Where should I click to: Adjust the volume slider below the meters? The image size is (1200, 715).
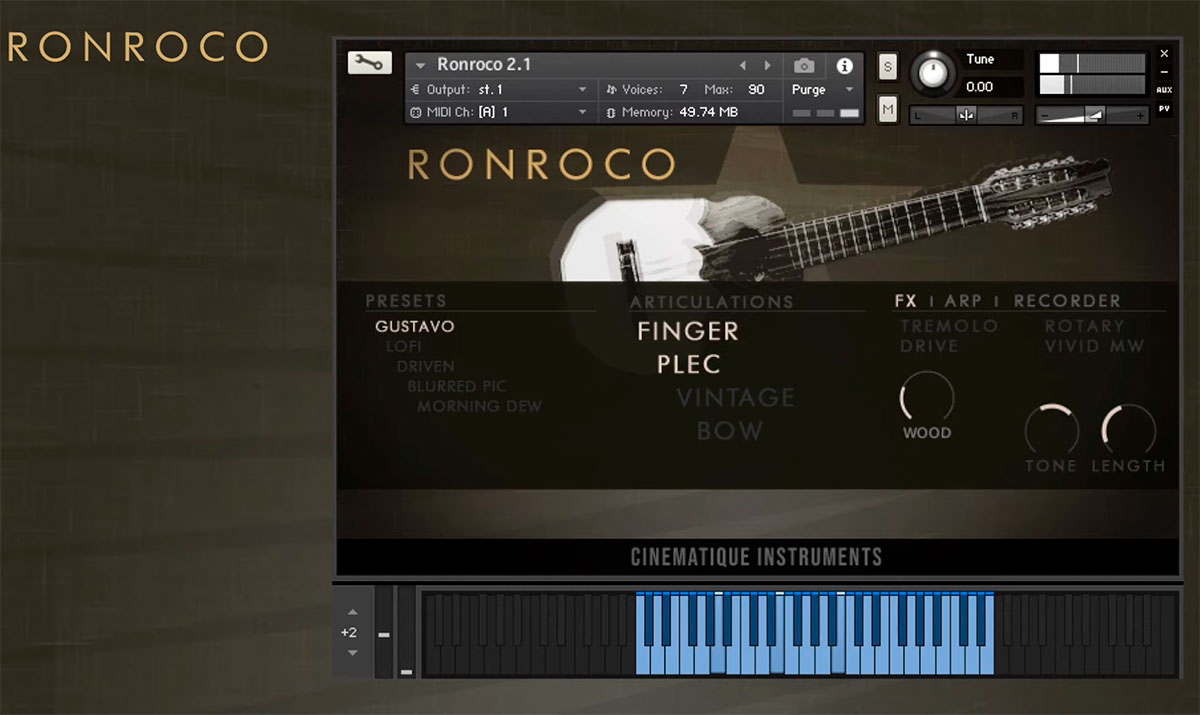tap(1091, 115)
